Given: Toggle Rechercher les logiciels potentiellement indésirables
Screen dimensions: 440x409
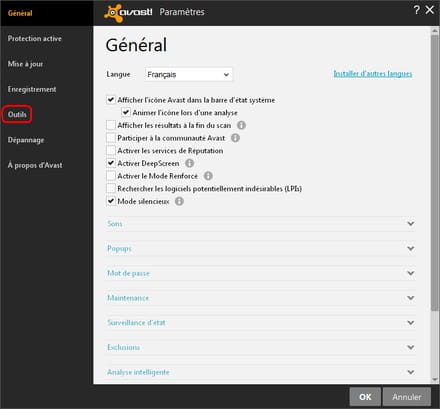Looking at the screenshot, I should [111, 188].
